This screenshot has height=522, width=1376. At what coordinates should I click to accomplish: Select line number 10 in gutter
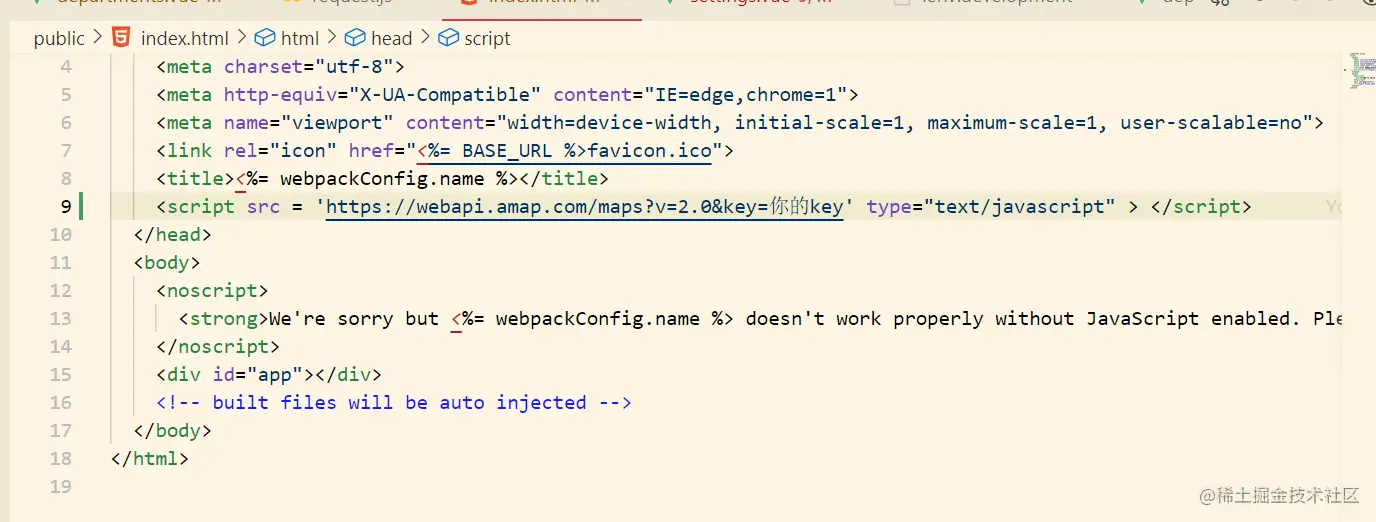point(60,235)
